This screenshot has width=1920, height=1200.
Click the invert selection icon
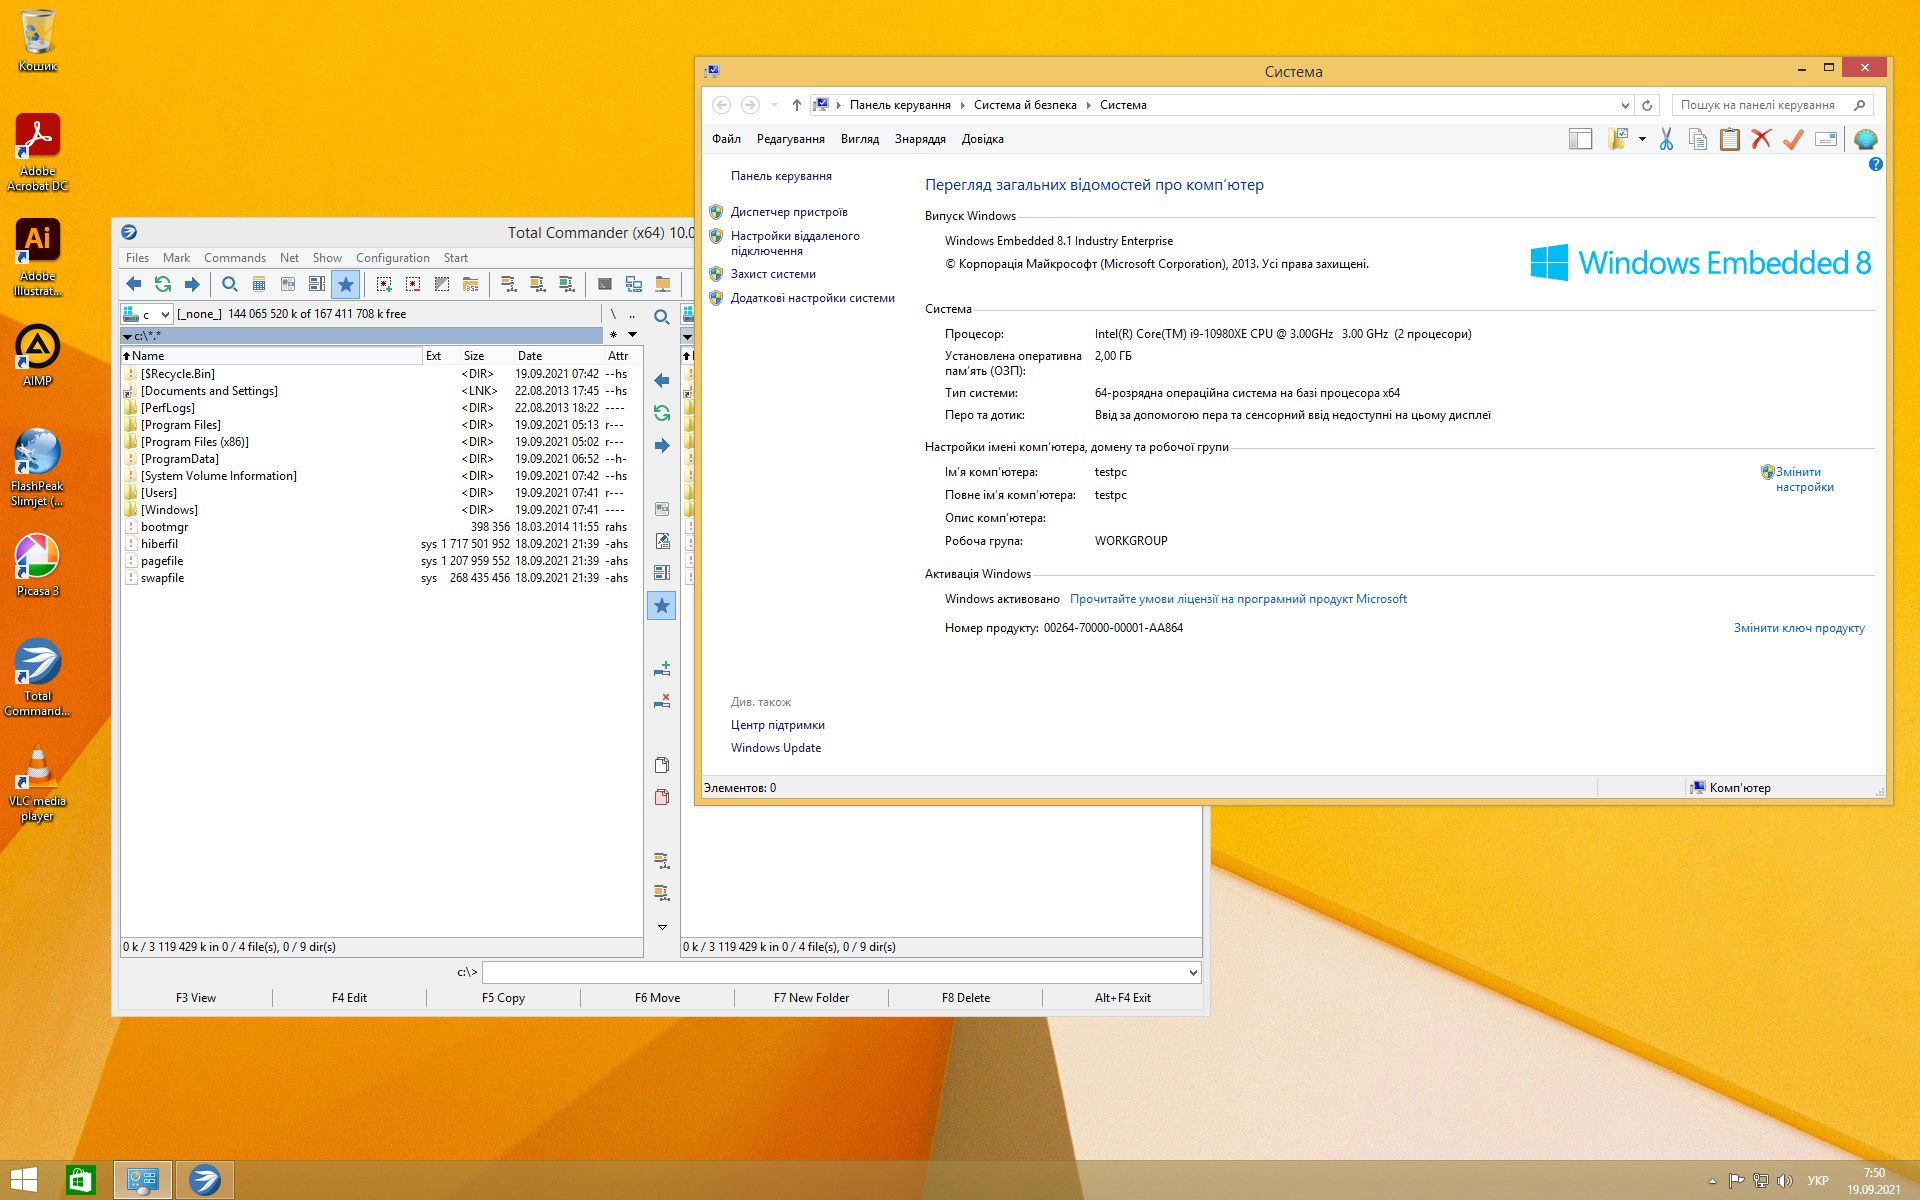coord(442,284)
